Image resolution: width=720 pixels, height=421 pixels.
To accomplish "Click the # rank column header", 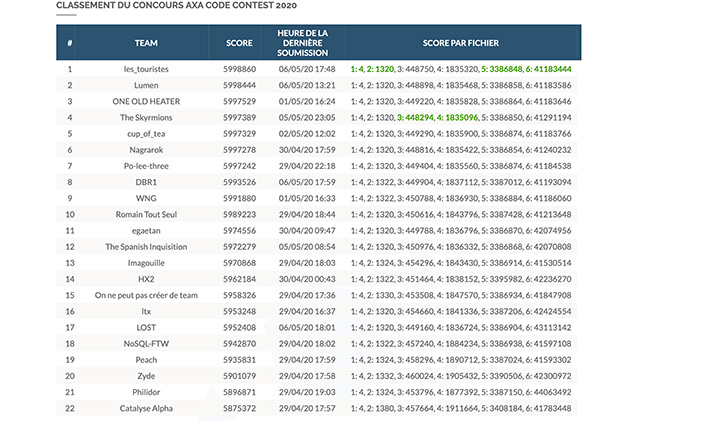I will click(x=70, y=44).
